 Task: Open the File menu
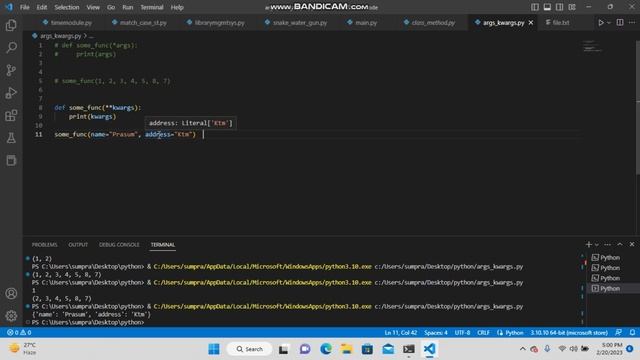coord(24,7)
